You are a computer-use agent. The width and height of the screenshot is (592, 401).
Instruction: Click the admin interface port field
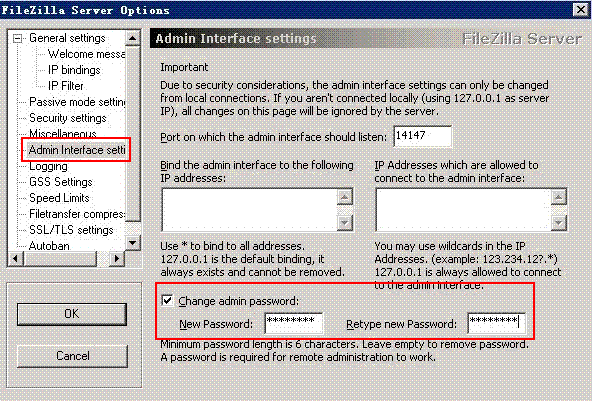click(422, 136)
